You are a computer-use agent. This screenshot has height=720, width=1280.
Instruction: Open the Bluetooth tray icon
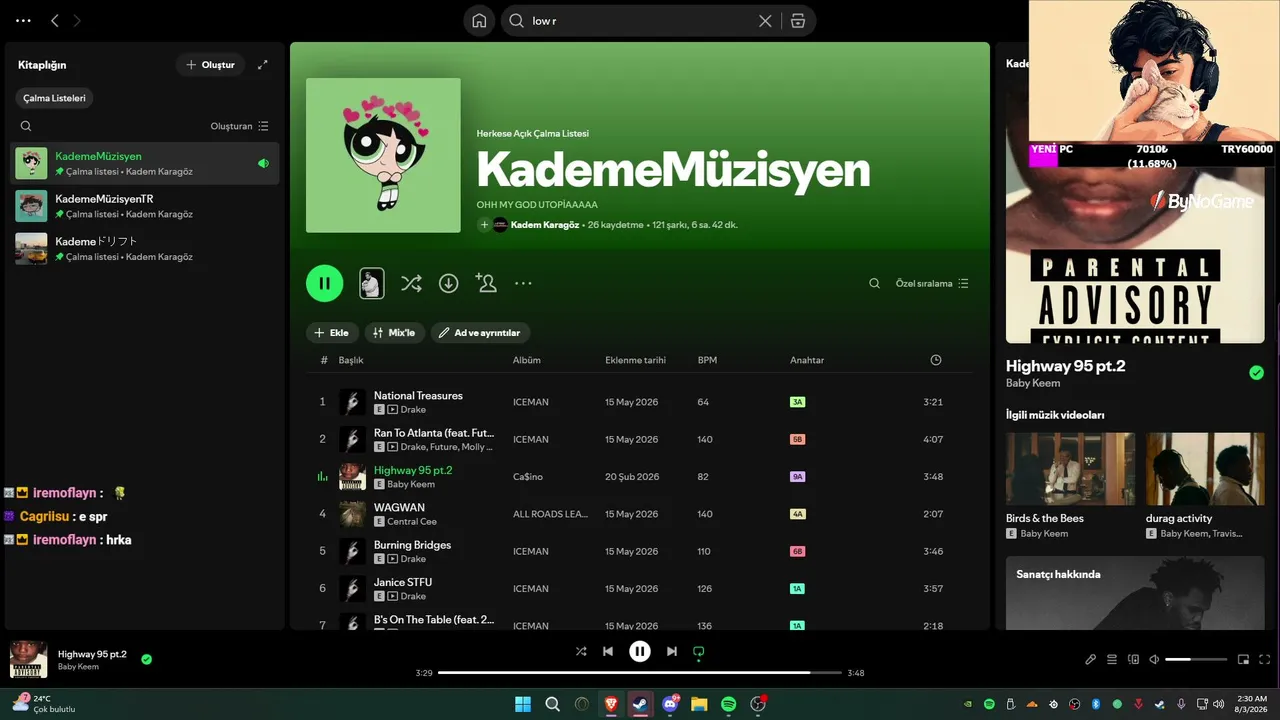[x=1096, y=704]
